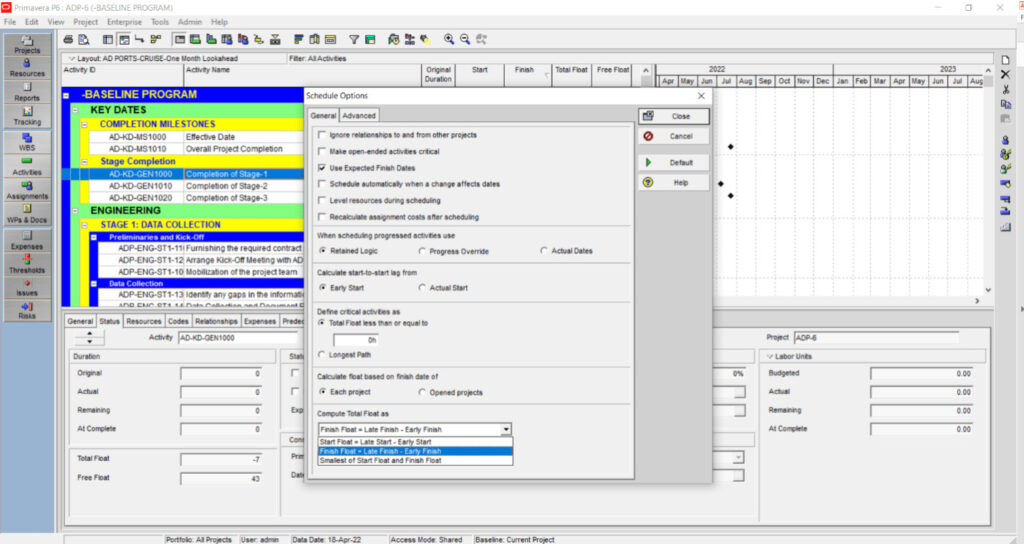Switch to Advanced tab in Schedule Options

(359, 116)
